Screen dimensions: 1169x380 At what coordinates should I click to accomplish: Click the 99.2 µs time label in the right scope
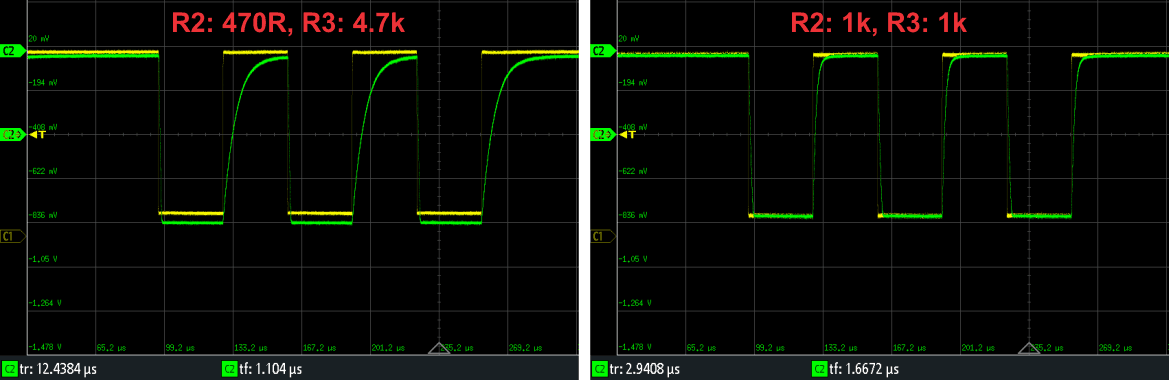tap(770, 347)
